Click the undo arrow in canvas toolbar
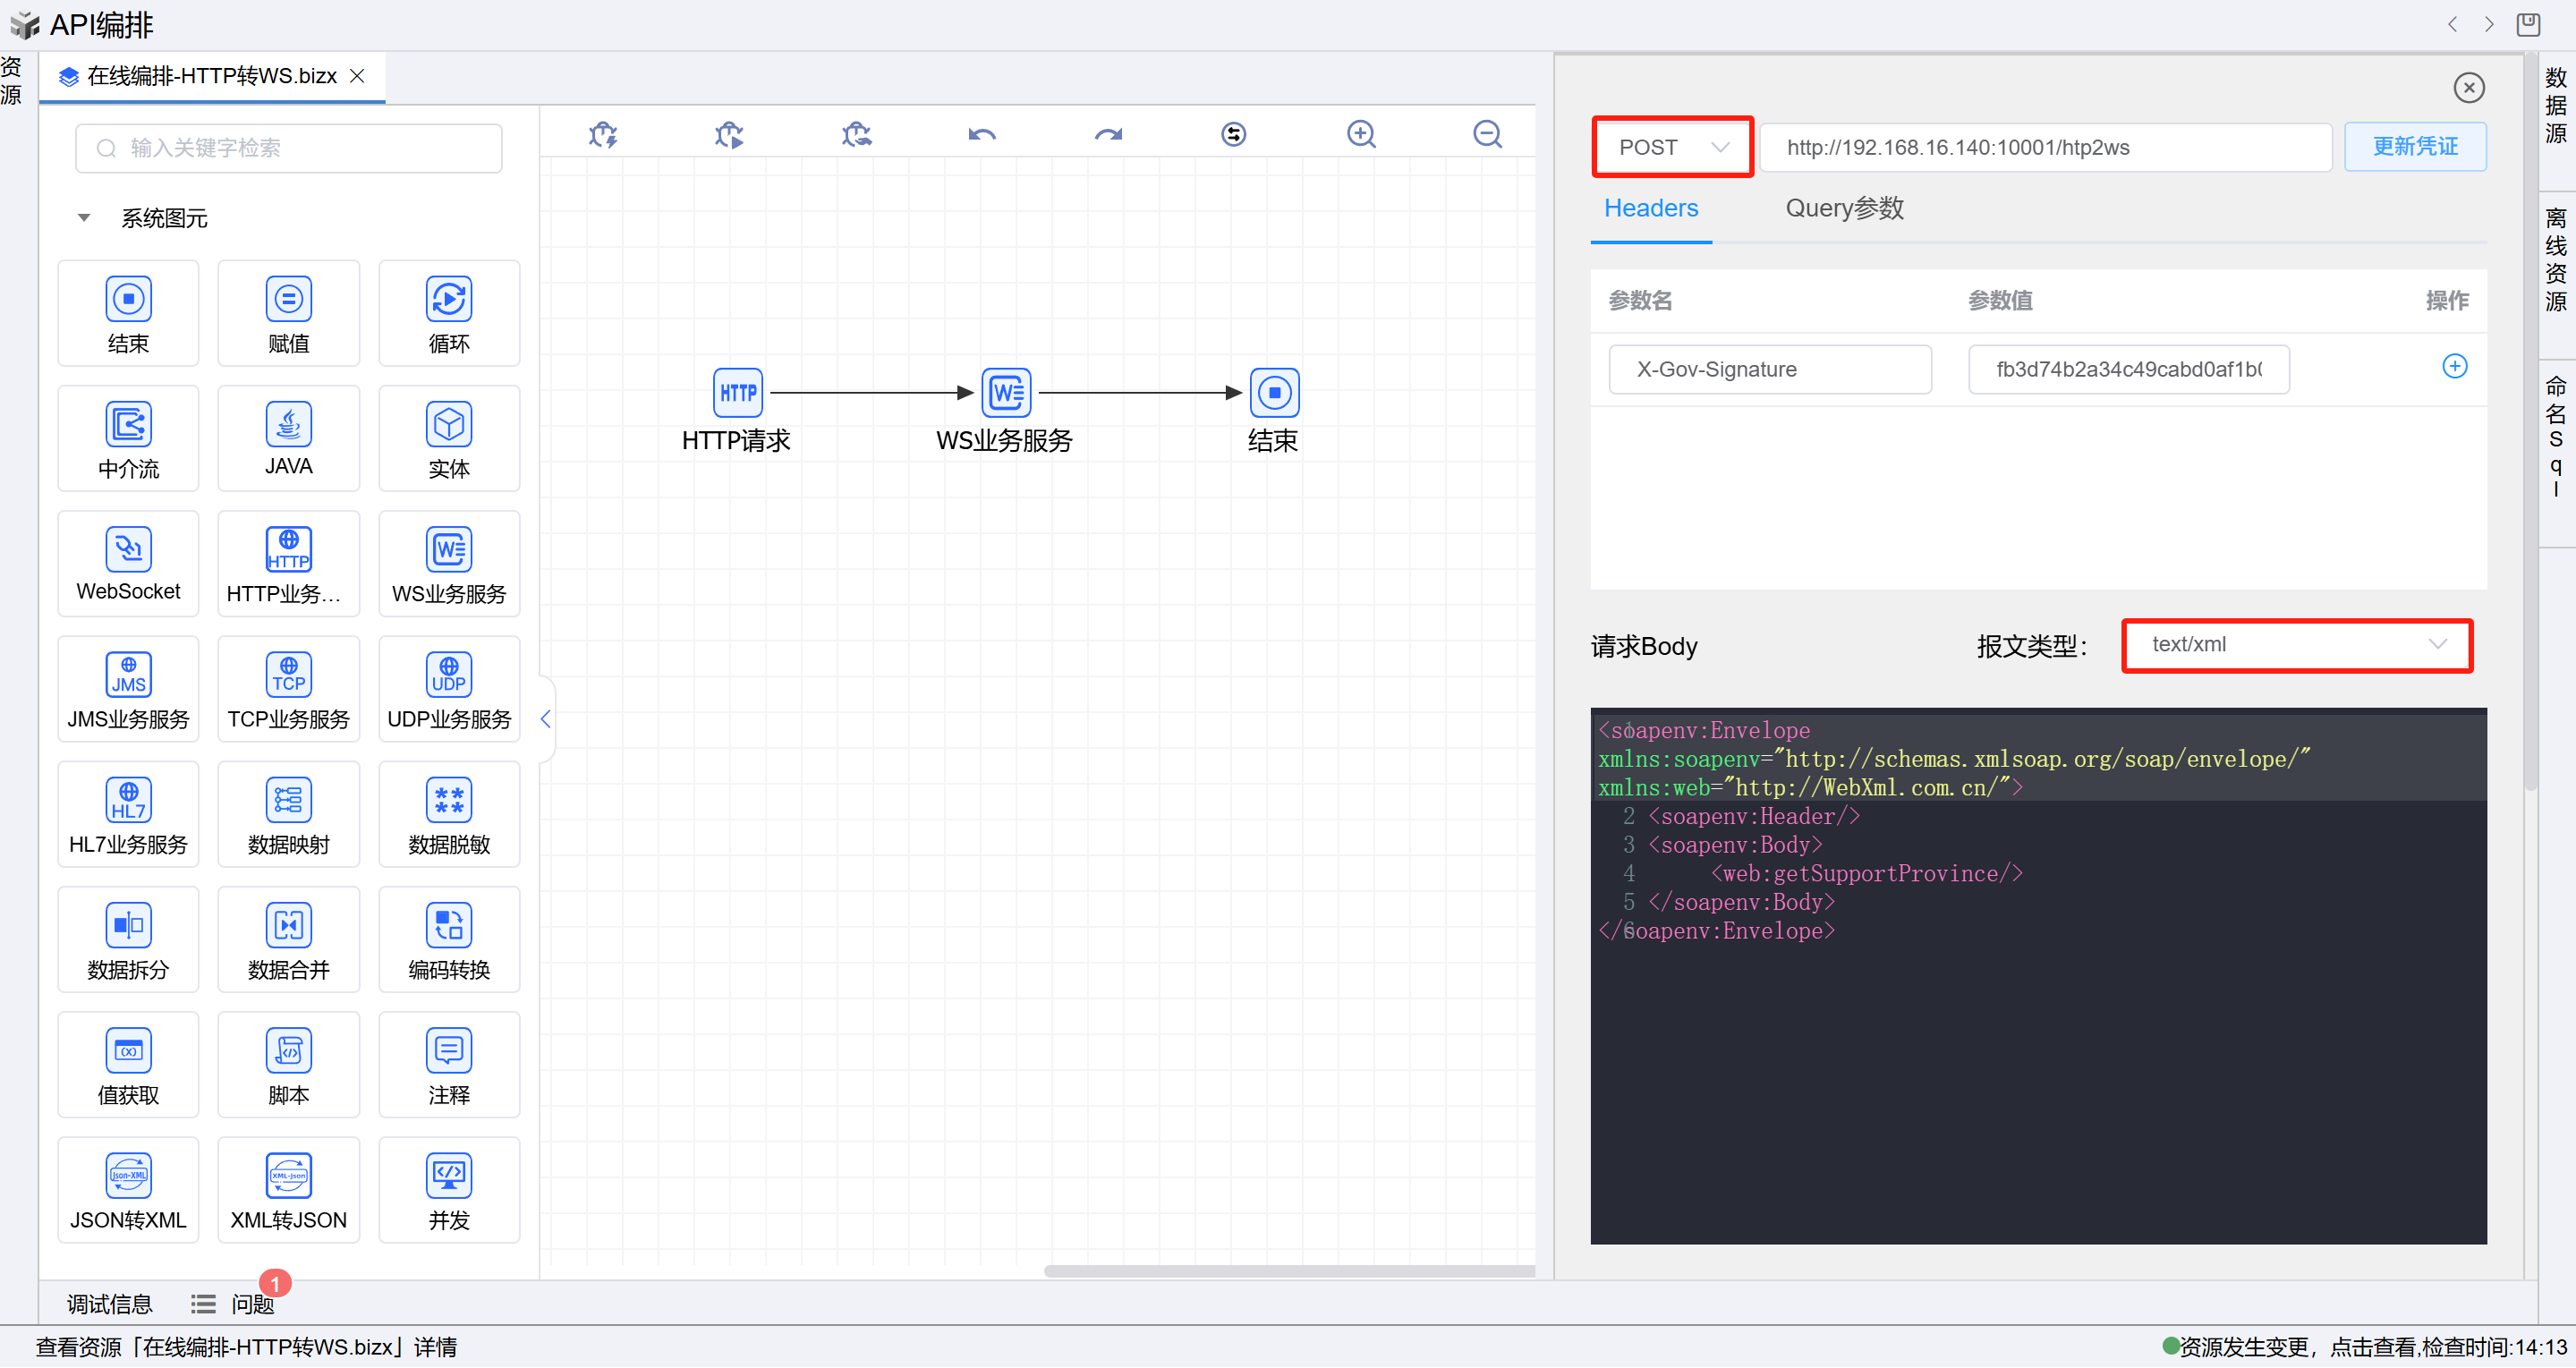 (x=981, y=135)
